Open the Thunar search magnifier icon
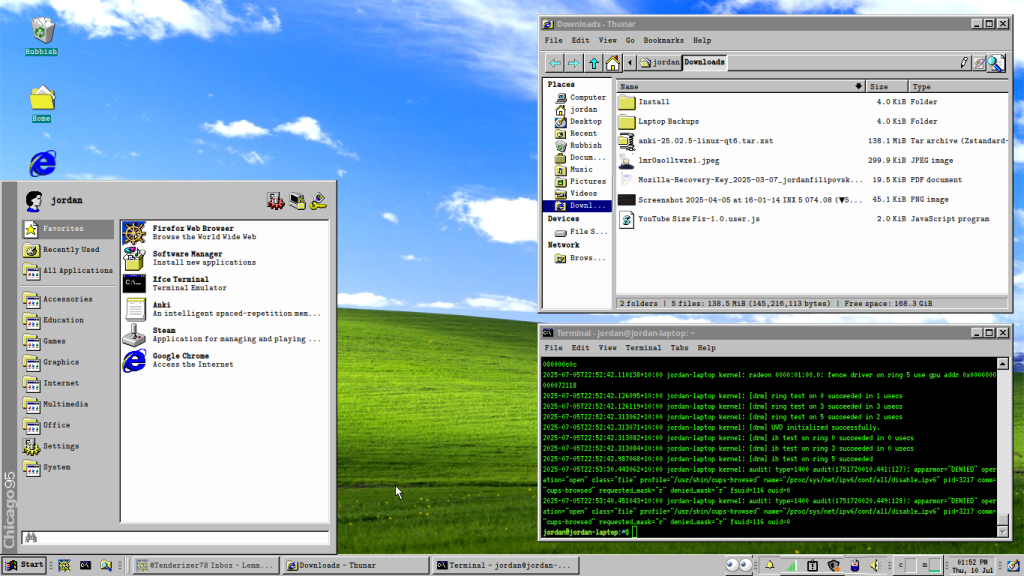Viewport: 1024px width, 576px height. coord(995,62)
